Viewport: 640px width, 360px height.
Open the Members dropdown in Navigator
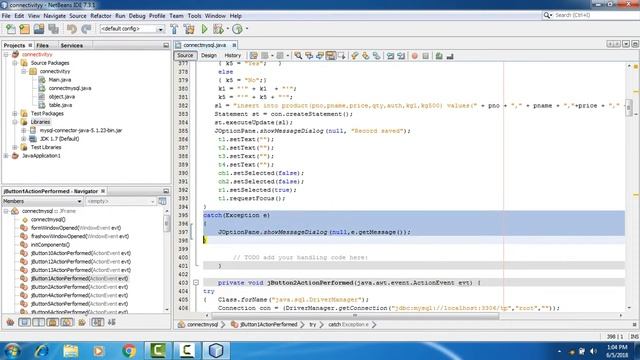[x=79, y=201]
